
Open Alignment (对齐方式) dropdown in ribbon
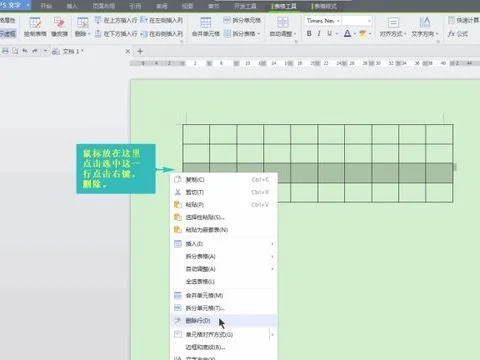[393, 27]
